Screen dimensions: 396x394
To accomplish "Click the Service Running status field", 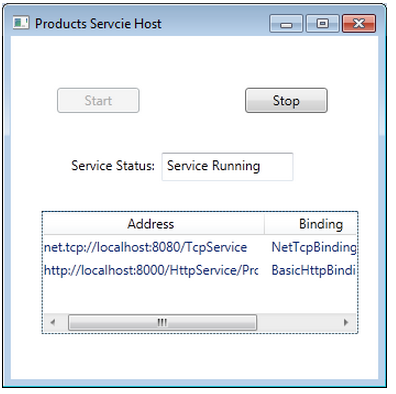I will (x=227, y=167).
